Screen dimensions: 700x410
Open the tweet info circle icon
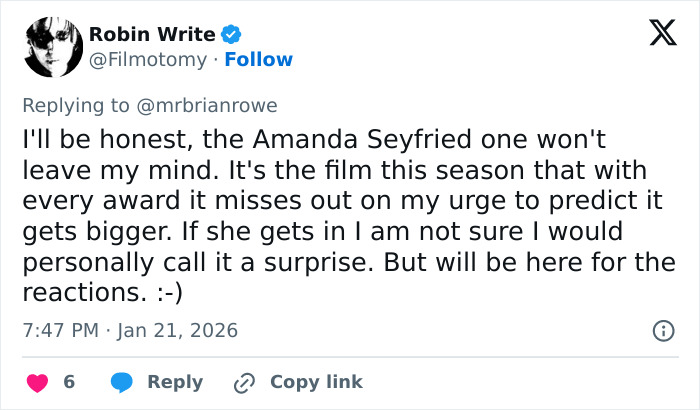pyautogui.click(x=662, y=330)
